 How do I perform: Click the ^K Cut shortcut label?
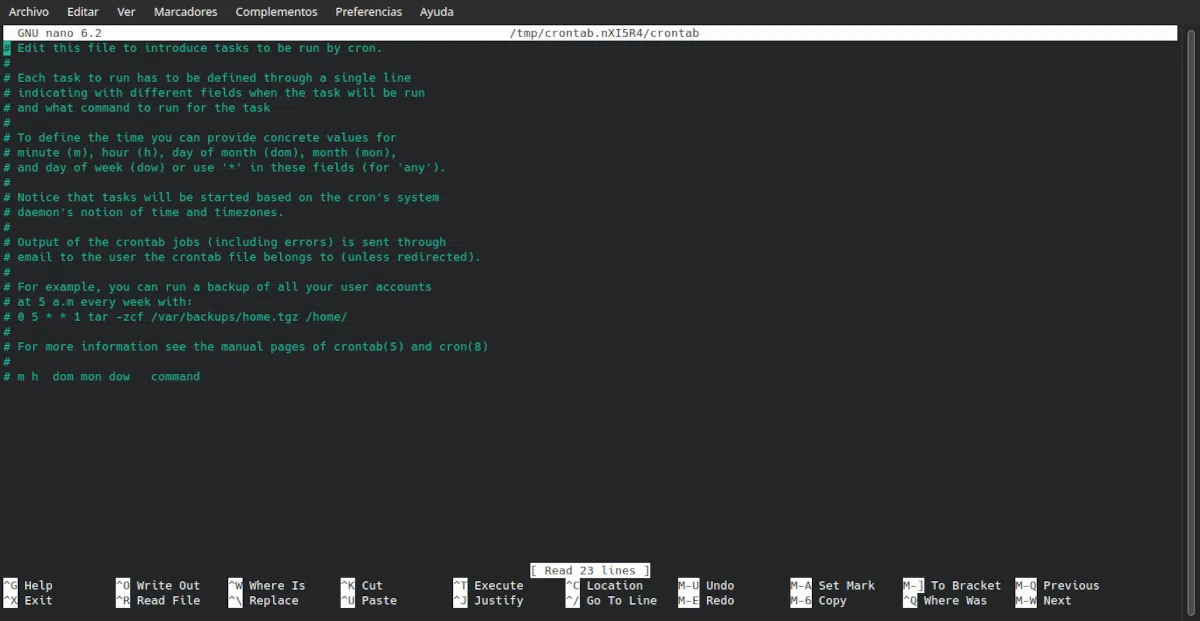click(362, 586)
